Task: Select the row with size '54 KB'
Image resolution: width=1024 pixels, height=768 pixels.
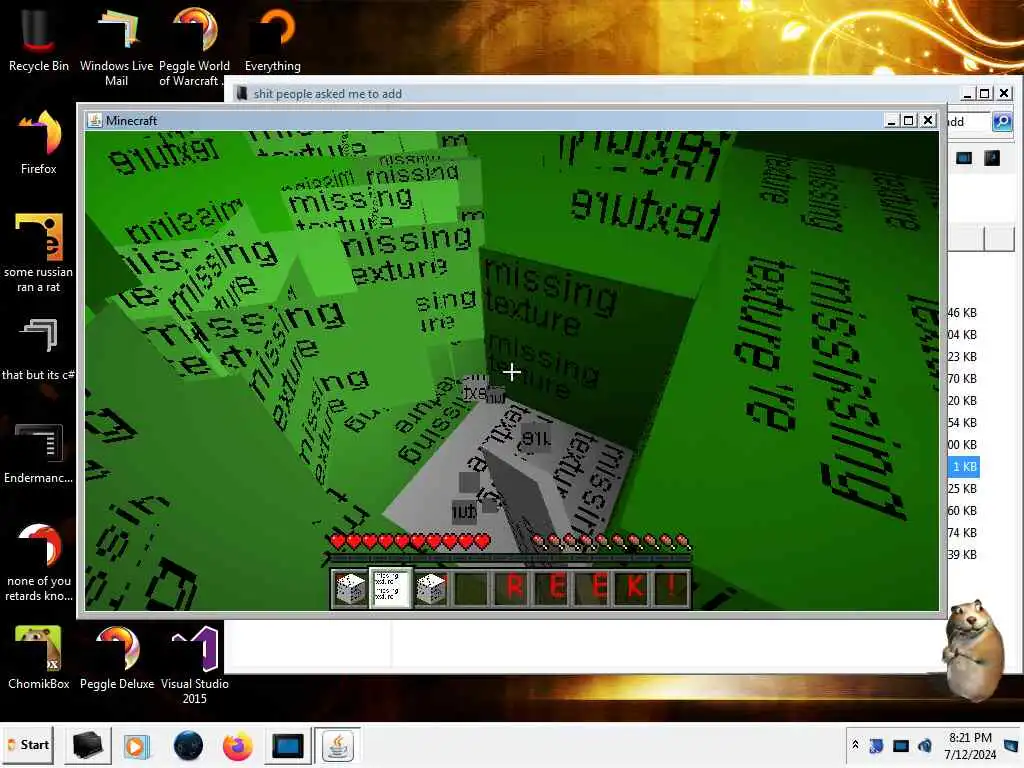Action: pos(963,423)
